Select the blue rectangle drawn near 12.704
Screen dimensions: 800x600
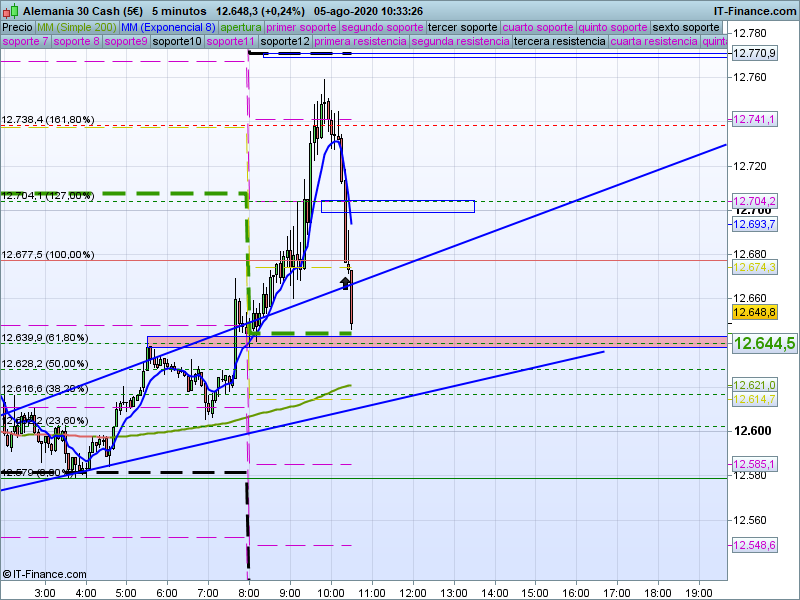pyautogui.click(x=397, y=206)
